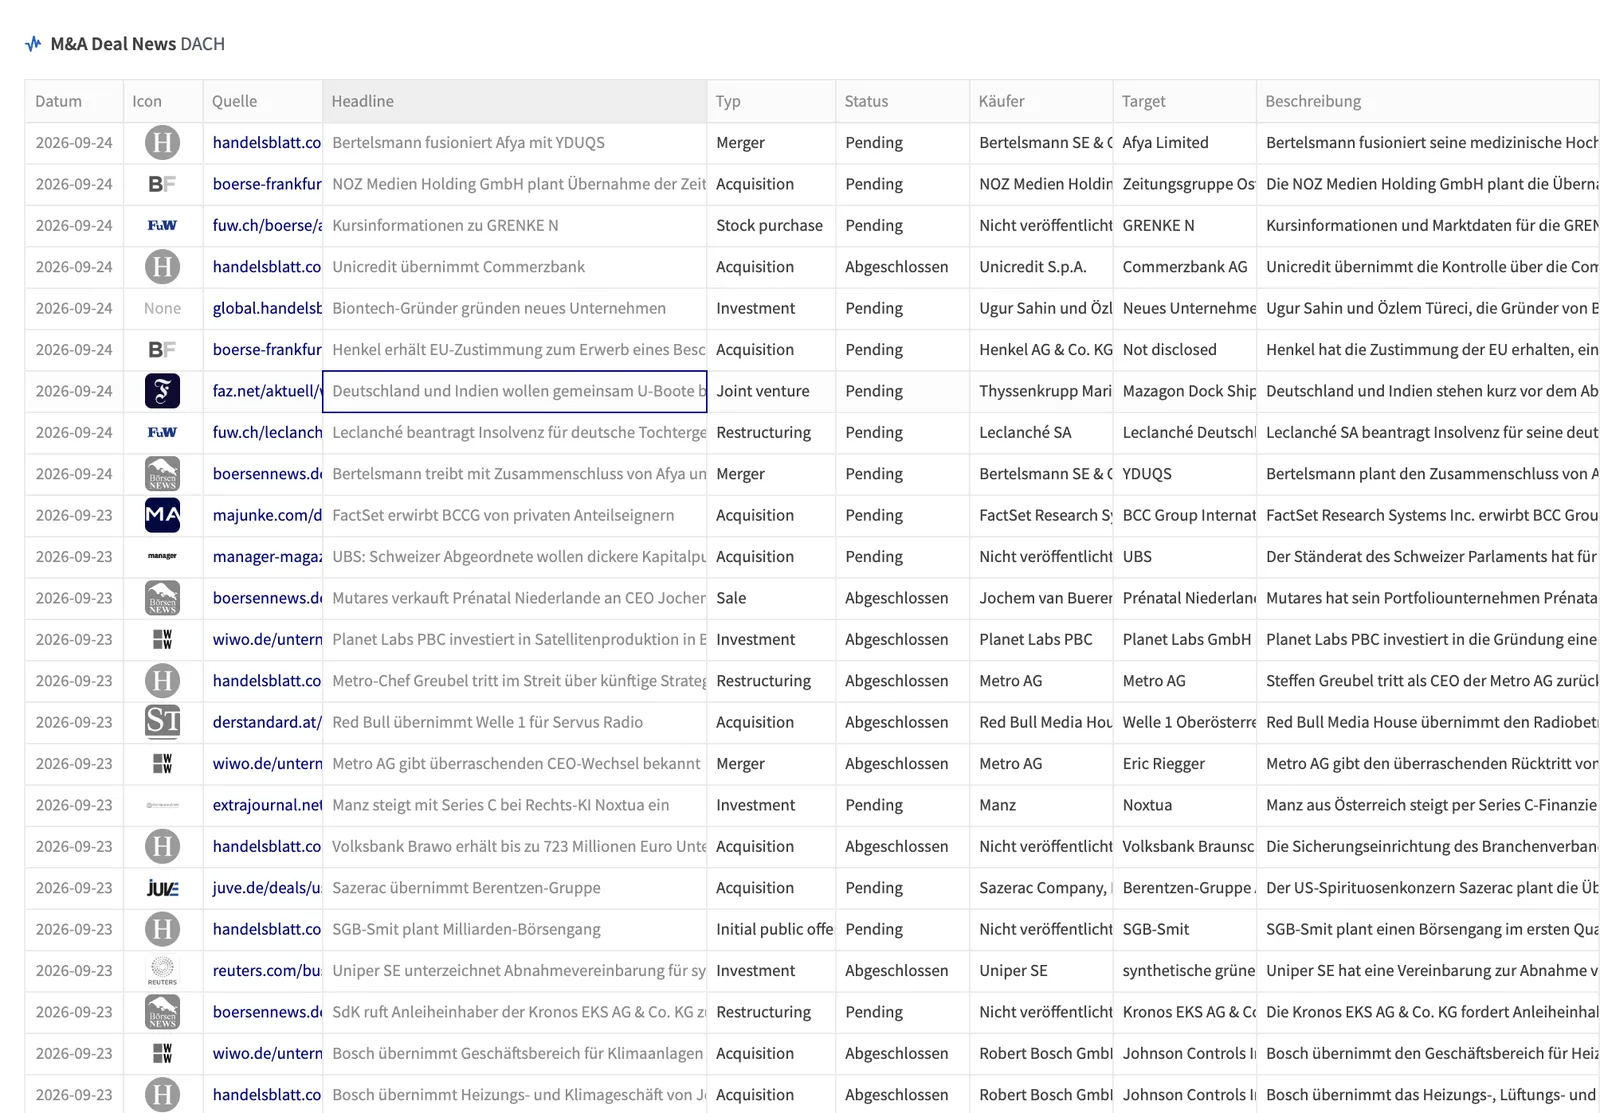
Task: Click ST icon in Red Bull Welle 1 row
Action: [162, 722]
